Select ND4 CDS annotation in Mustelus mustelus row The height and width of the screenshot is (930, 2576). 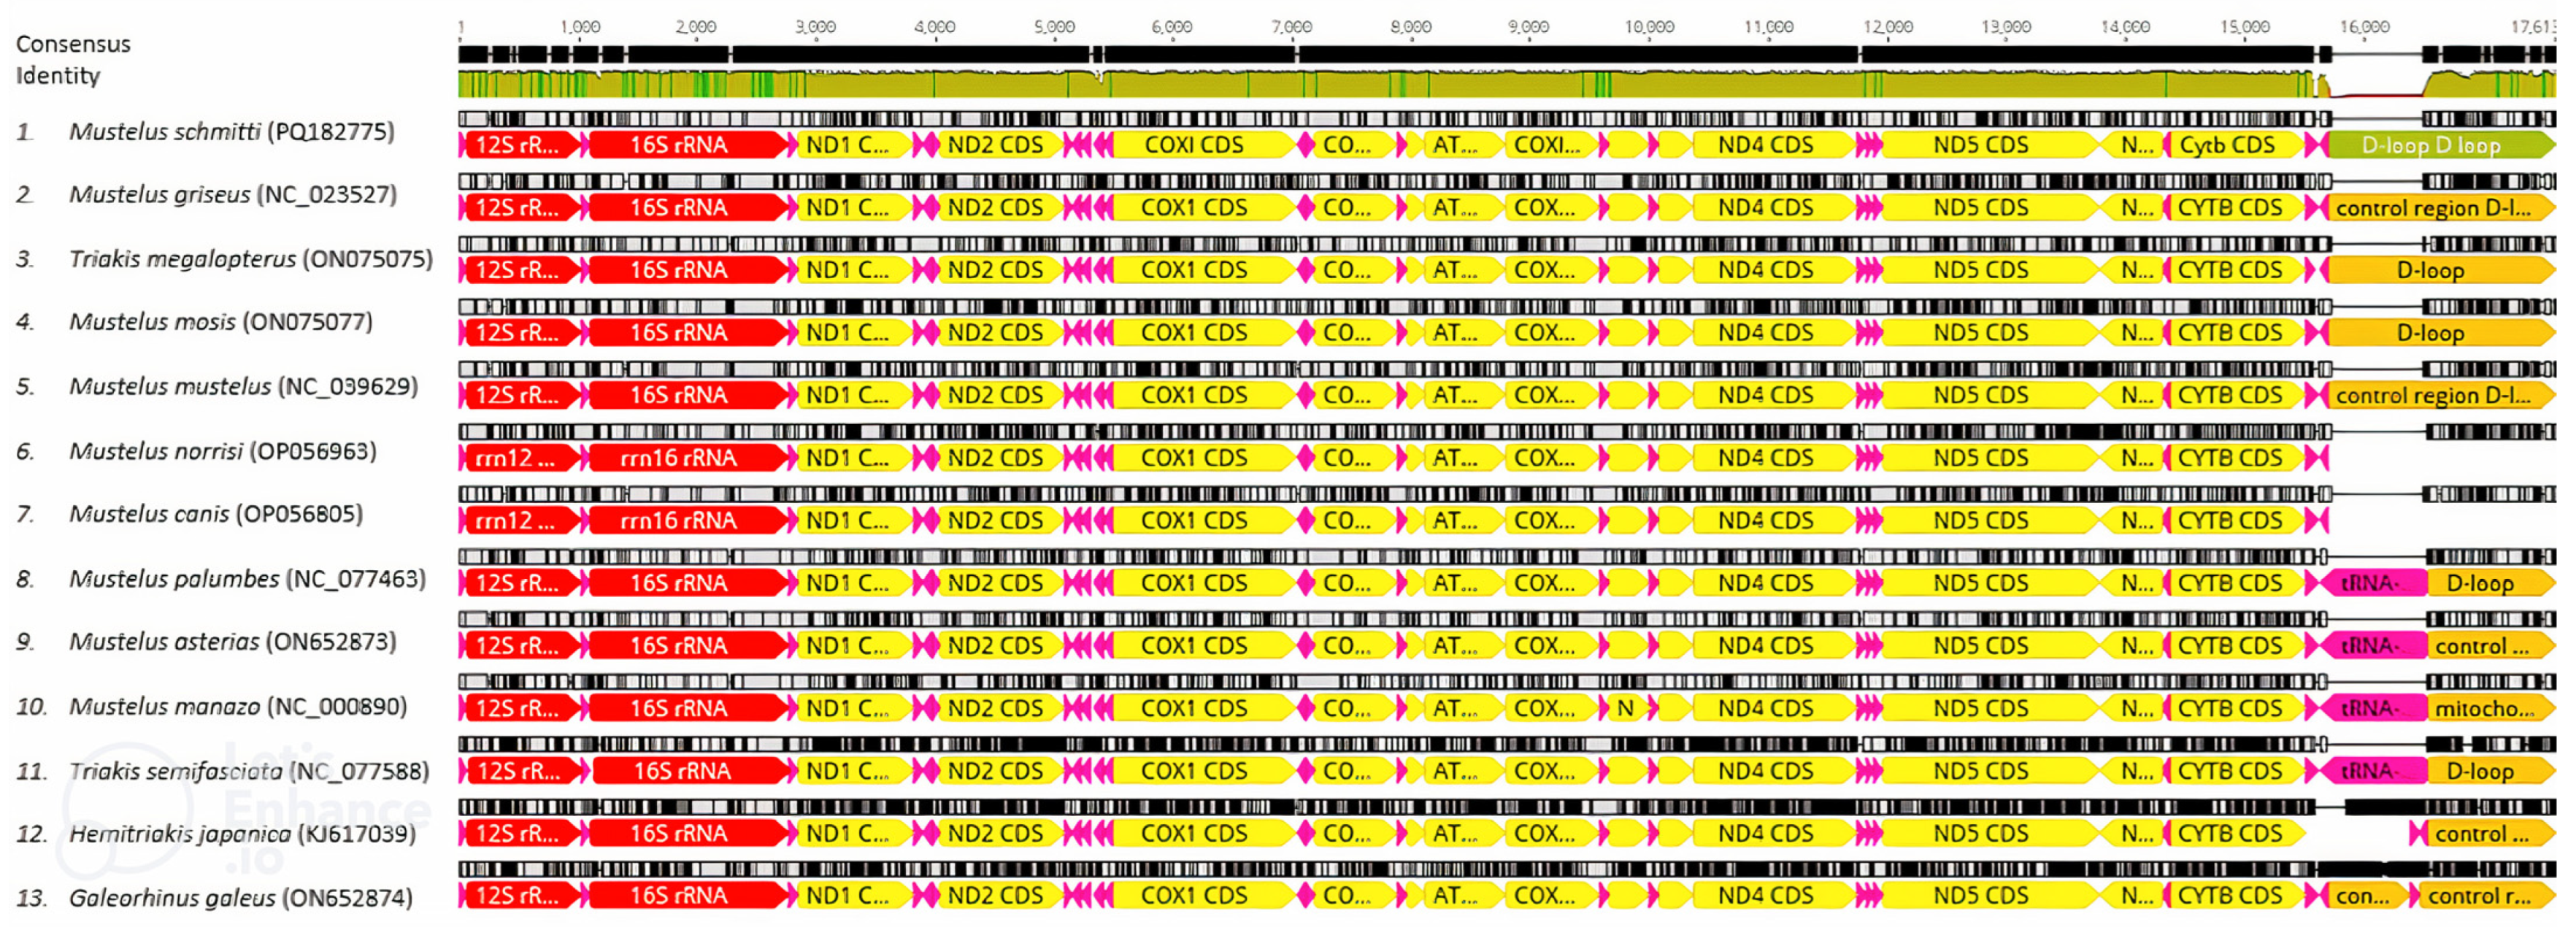point(1766,396)
